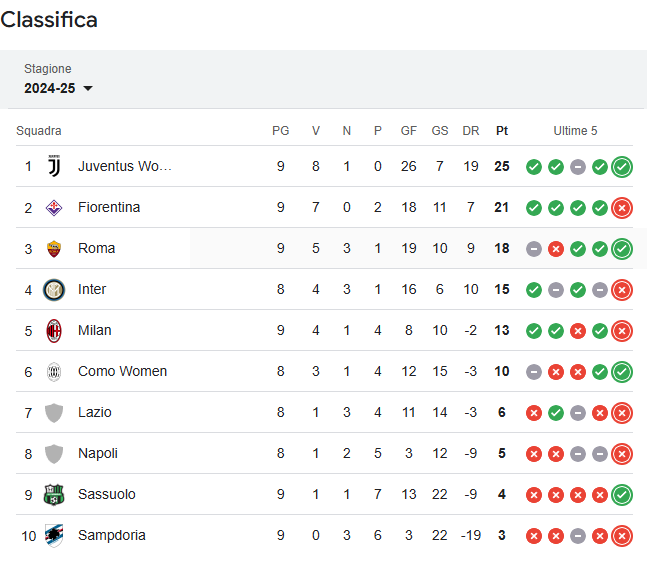Image resolution: width=647 pixels, height=576 pixels.
Task: Open the Juventus Women team link
Action: coord(125,166)
